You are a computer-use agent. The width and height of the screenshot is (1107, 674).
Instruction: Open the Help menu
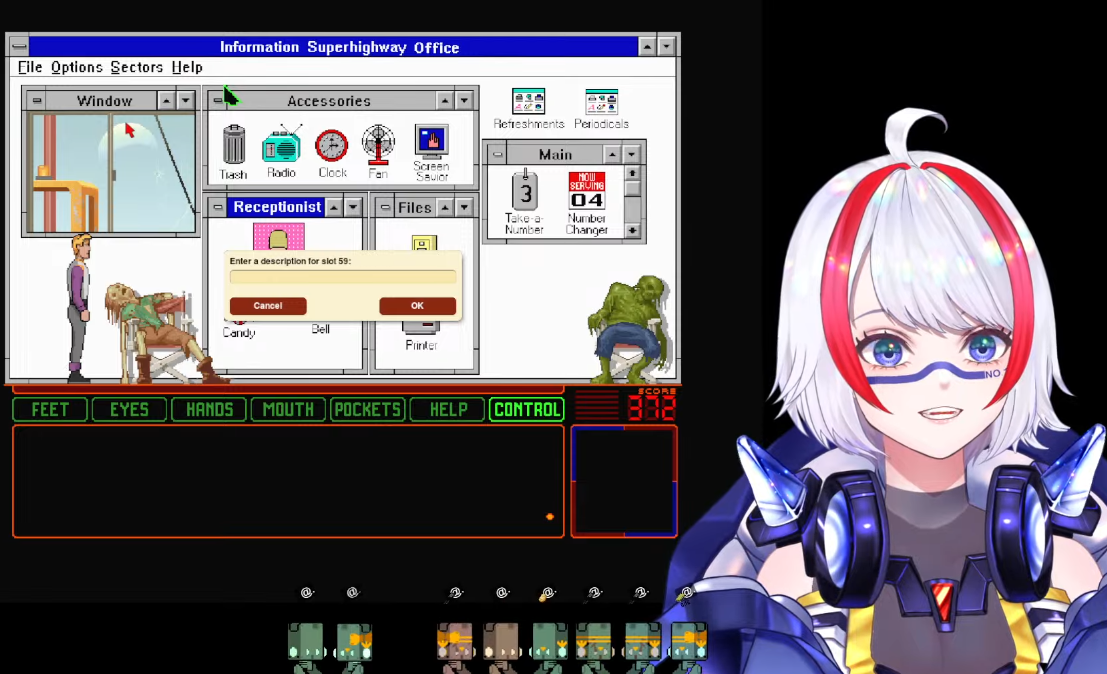(187, 67)
